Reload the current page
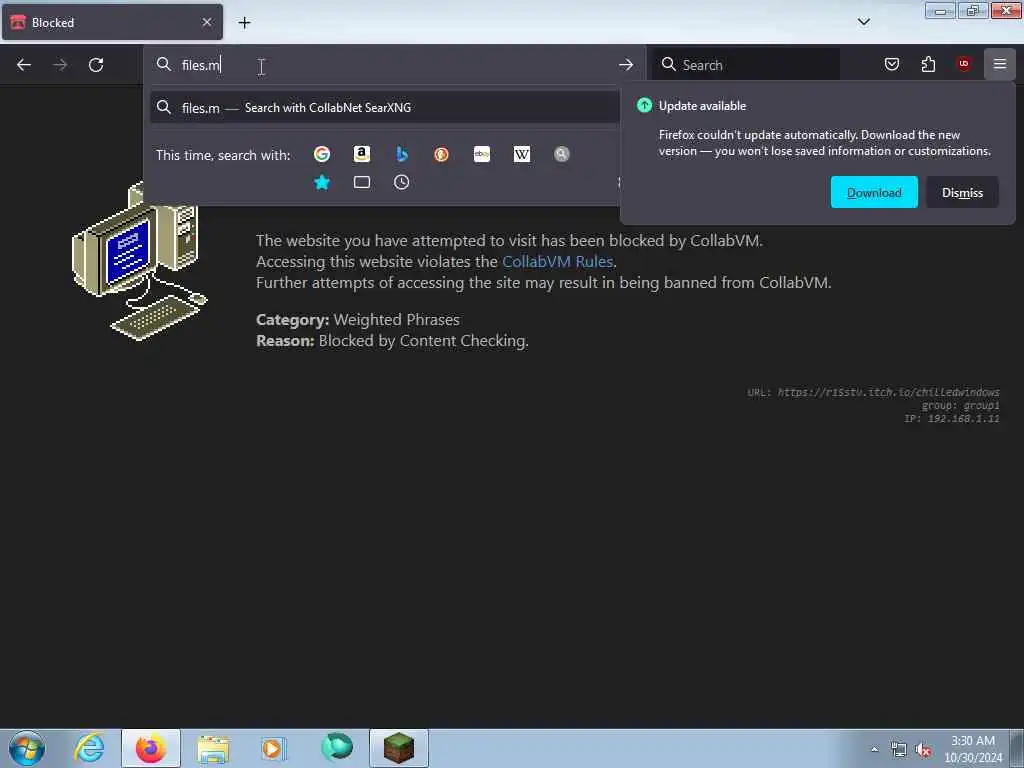 [96, 65]
